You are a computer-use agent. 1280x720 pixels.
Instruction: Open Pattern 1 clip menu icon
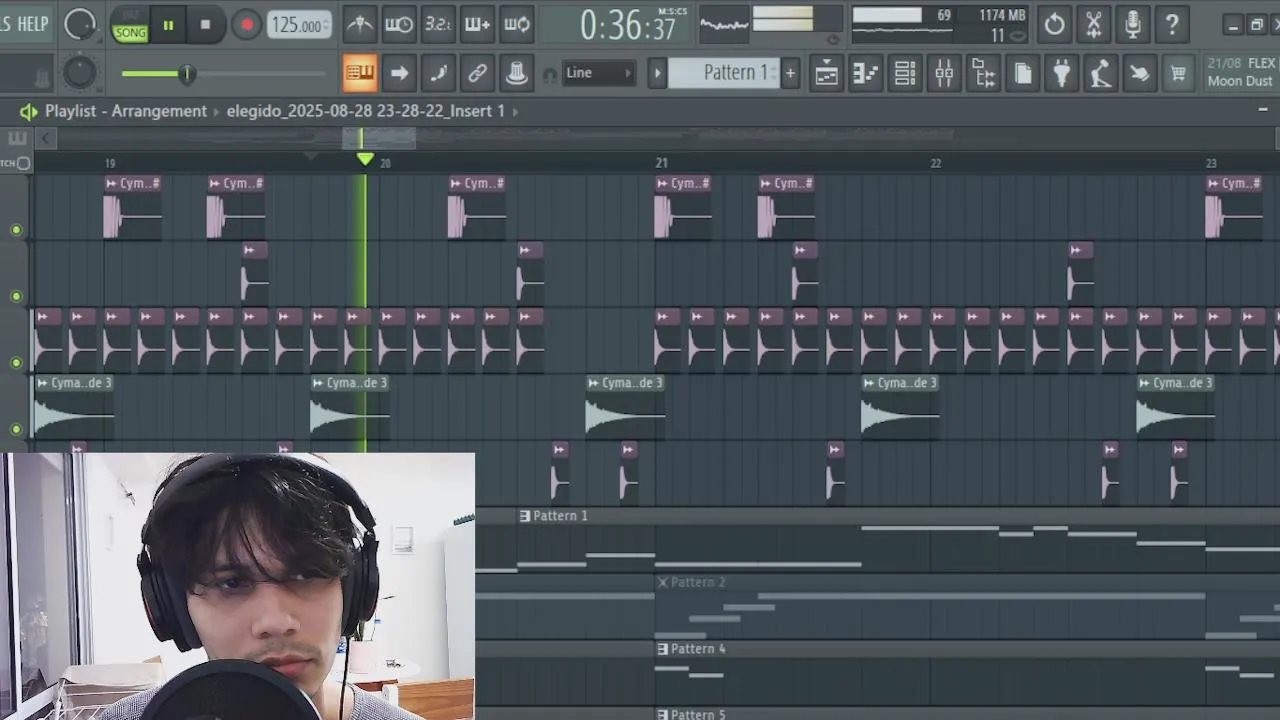525,516
